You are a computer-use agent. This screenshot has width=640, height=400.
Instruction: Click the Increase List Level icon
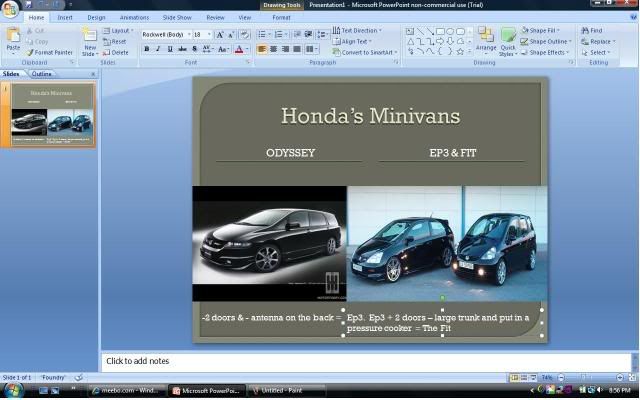tap(308, 34)
